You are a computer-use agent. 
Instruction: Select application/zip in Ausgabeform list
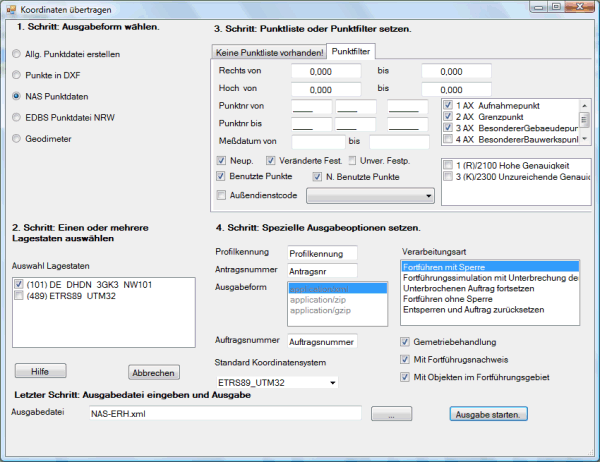(338, 299)
